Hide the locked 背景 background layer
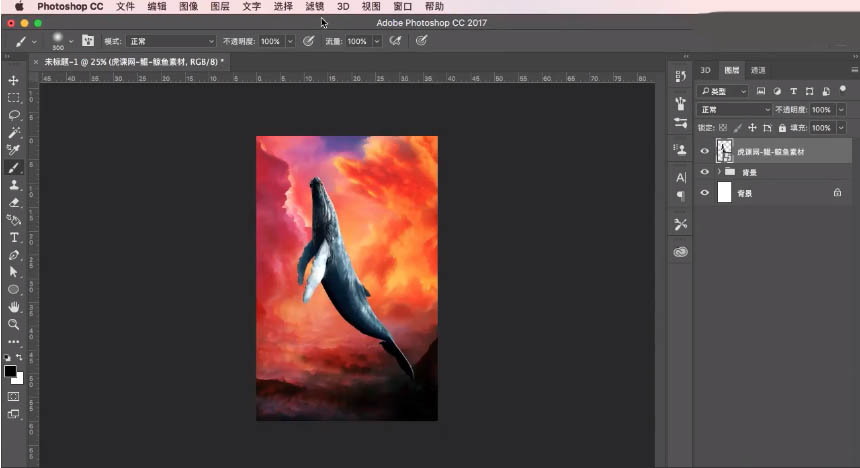The width and height of the screenshot is (860, 468). (x=705, y=193)
